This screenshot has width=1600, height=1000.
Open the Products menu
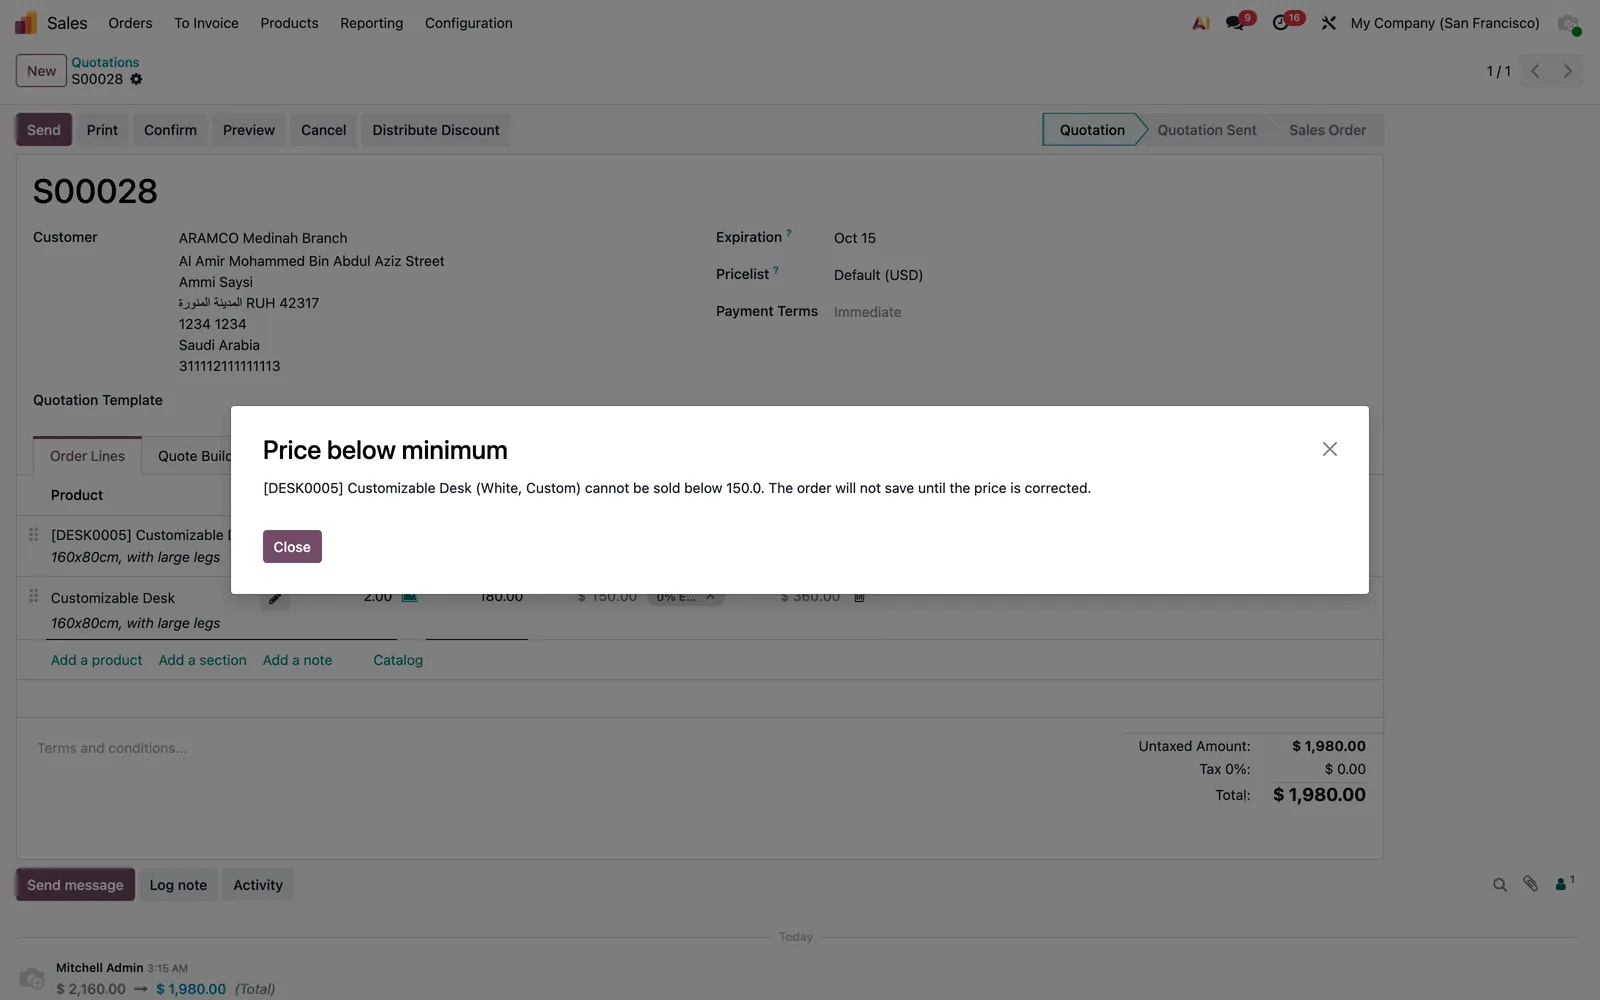click(x=289, y=23)
